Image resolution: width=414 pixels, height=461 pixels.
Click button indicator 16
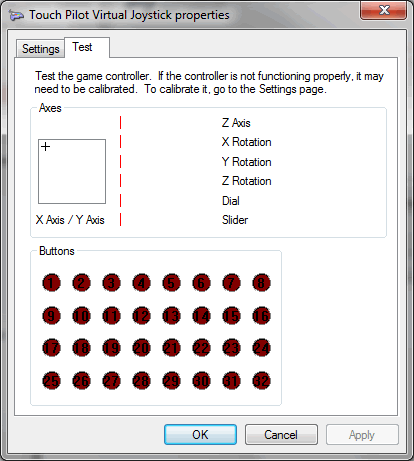(x=261, y=316)
